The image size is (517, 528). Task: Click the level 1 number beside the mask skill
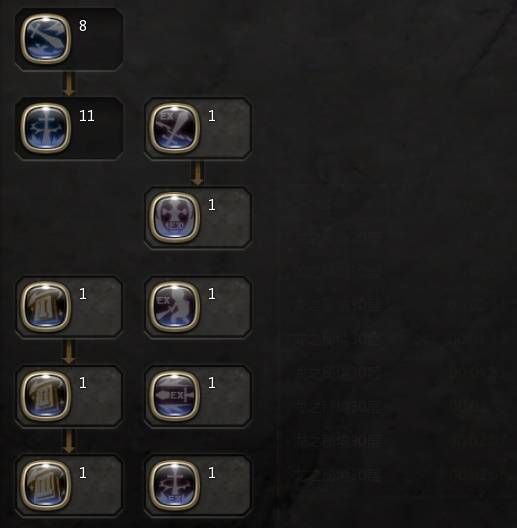[212, 205]
